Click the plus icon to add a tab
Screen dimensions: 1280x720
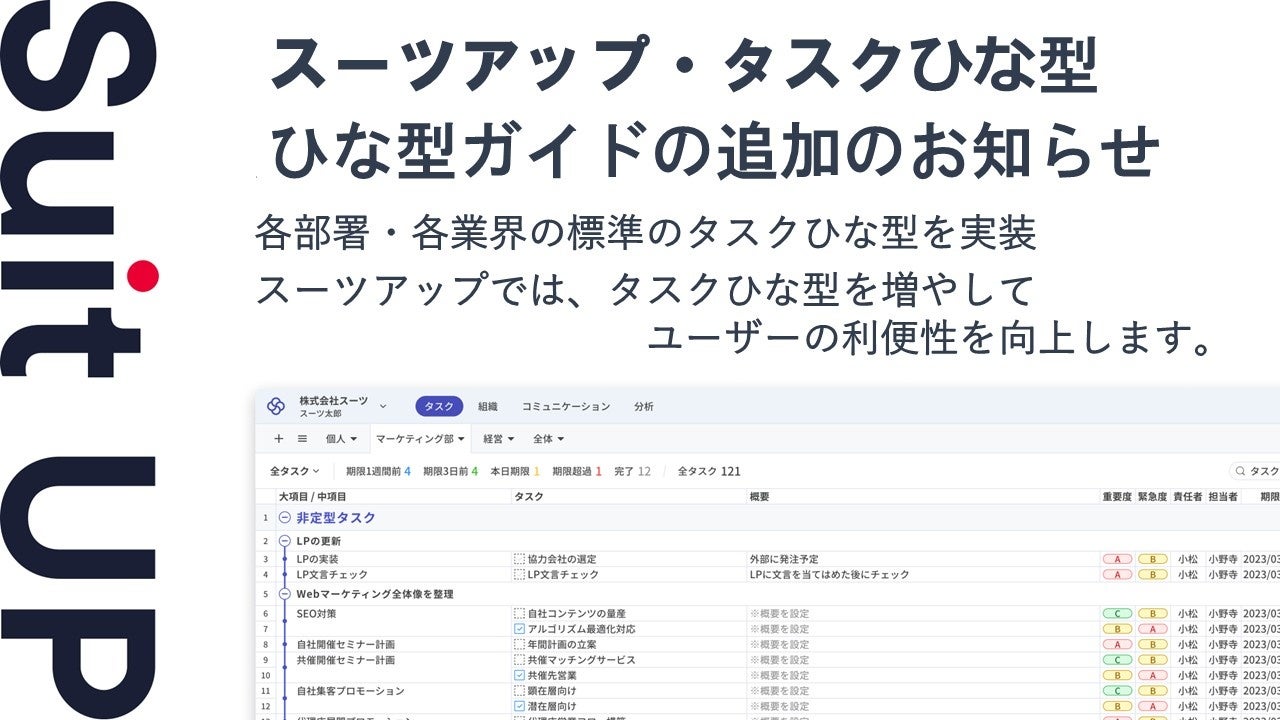click(279, 438)
